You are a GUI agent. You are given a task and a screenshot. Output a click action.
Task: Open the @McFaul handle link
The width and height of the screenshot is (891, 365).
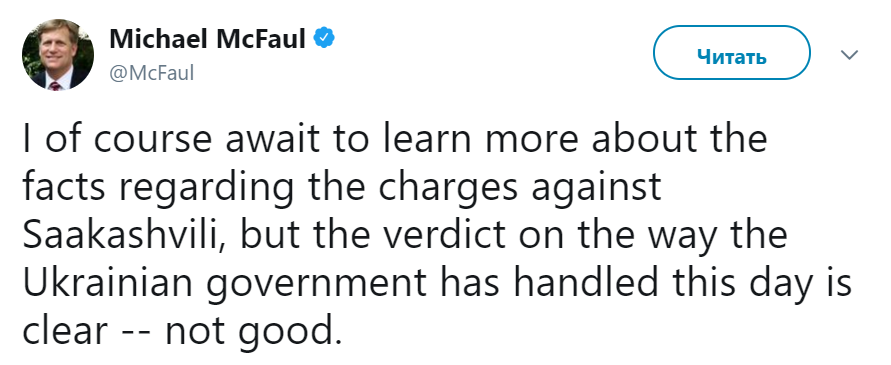click(151, 73)
